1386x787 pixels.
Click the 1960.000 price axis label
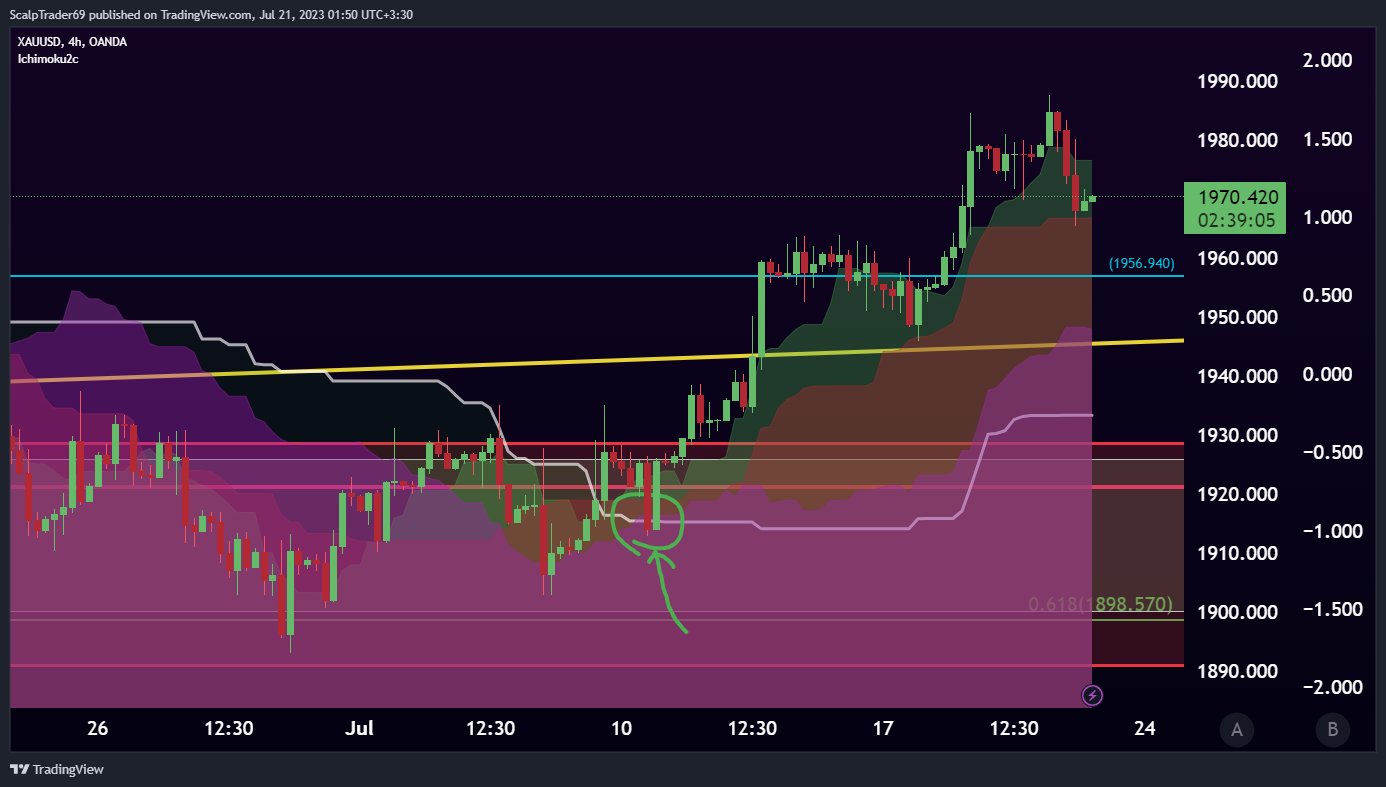1237,258
